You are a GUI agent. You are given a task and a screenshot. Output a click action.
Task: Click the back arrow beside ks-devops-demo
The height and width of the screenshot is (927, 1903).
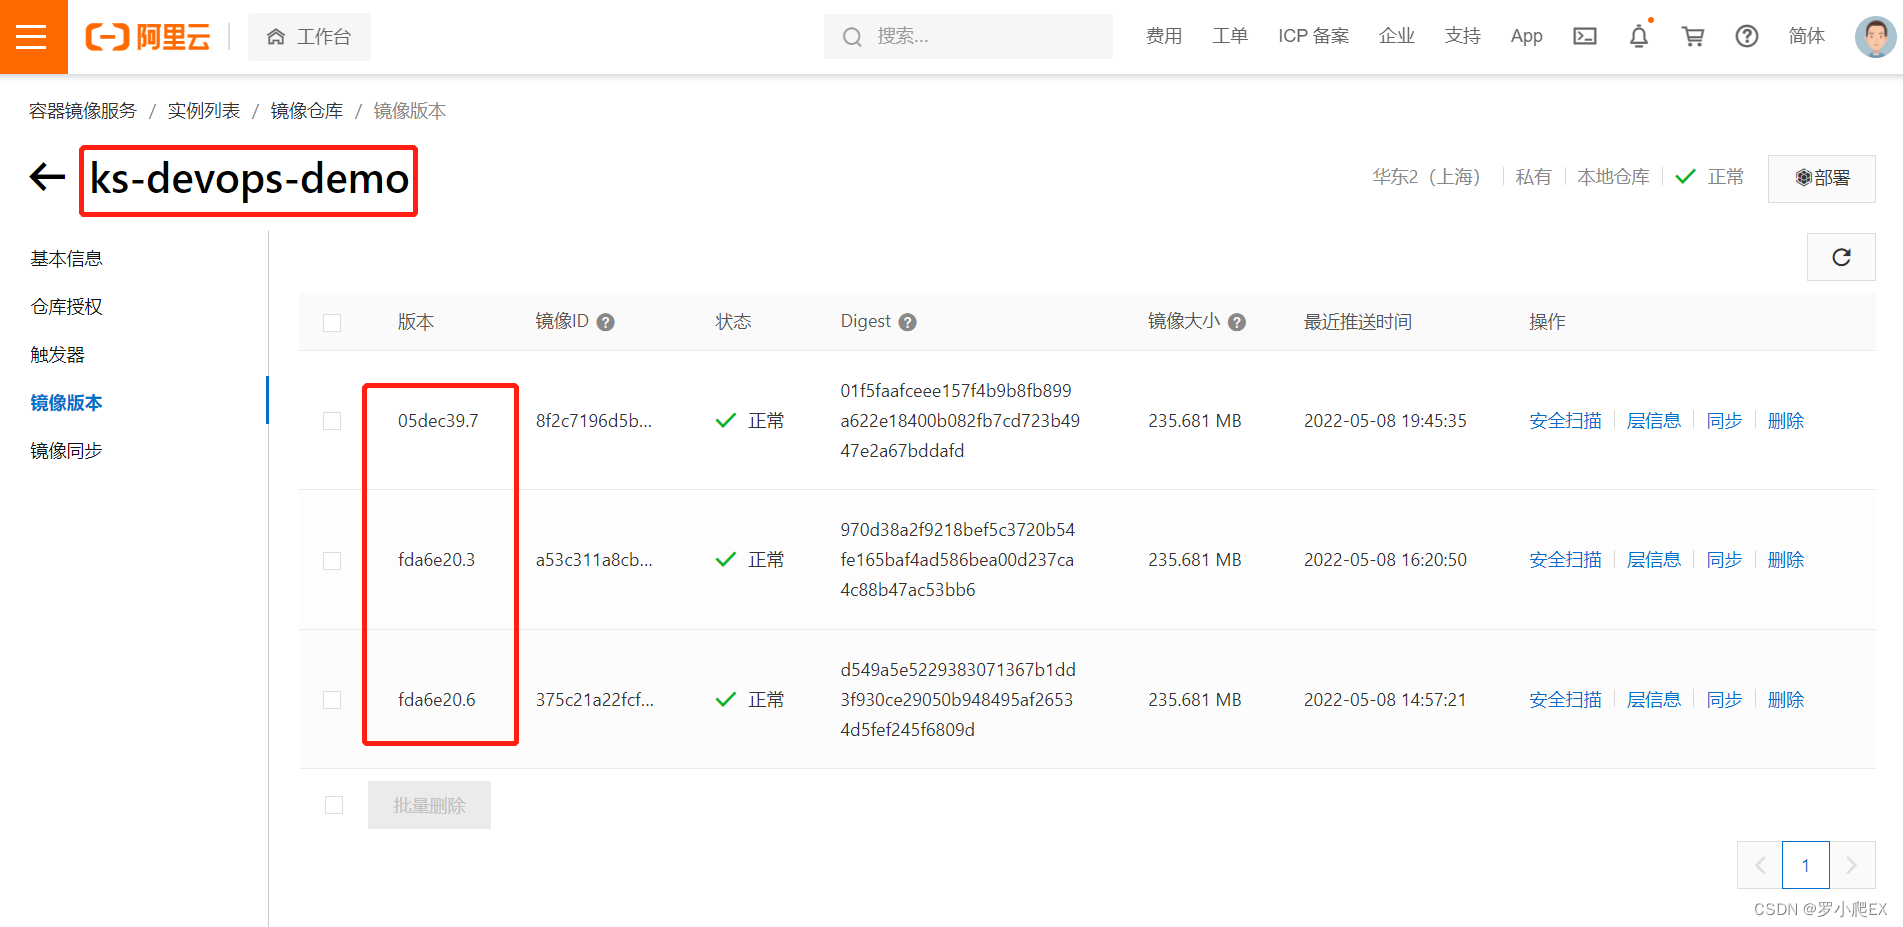tap(45, 177)
